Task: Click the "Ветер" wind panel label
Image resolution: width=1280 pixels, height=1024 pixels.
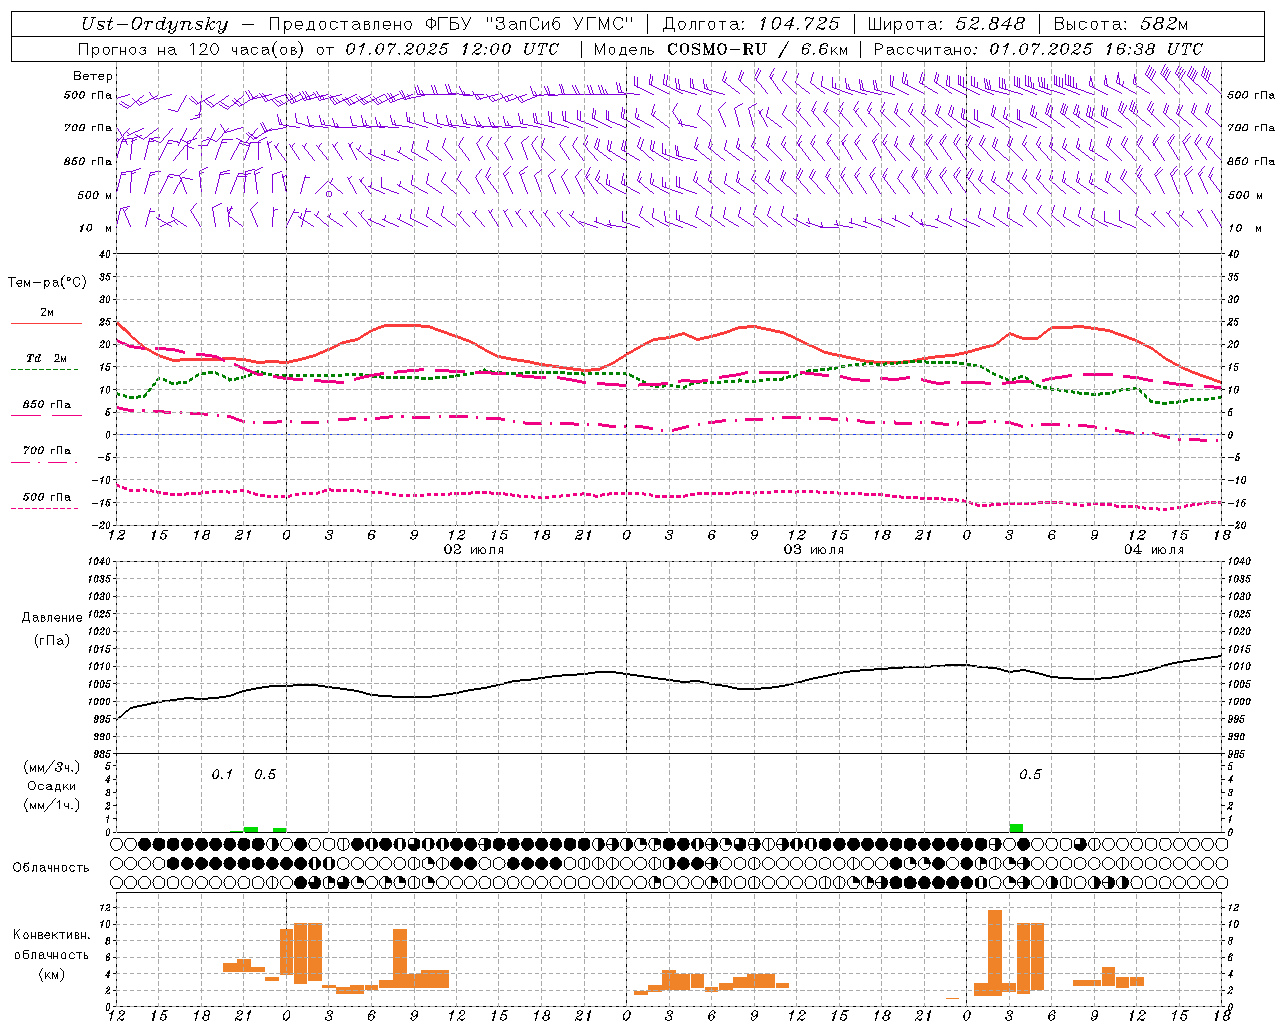Action: pos(93,76)
